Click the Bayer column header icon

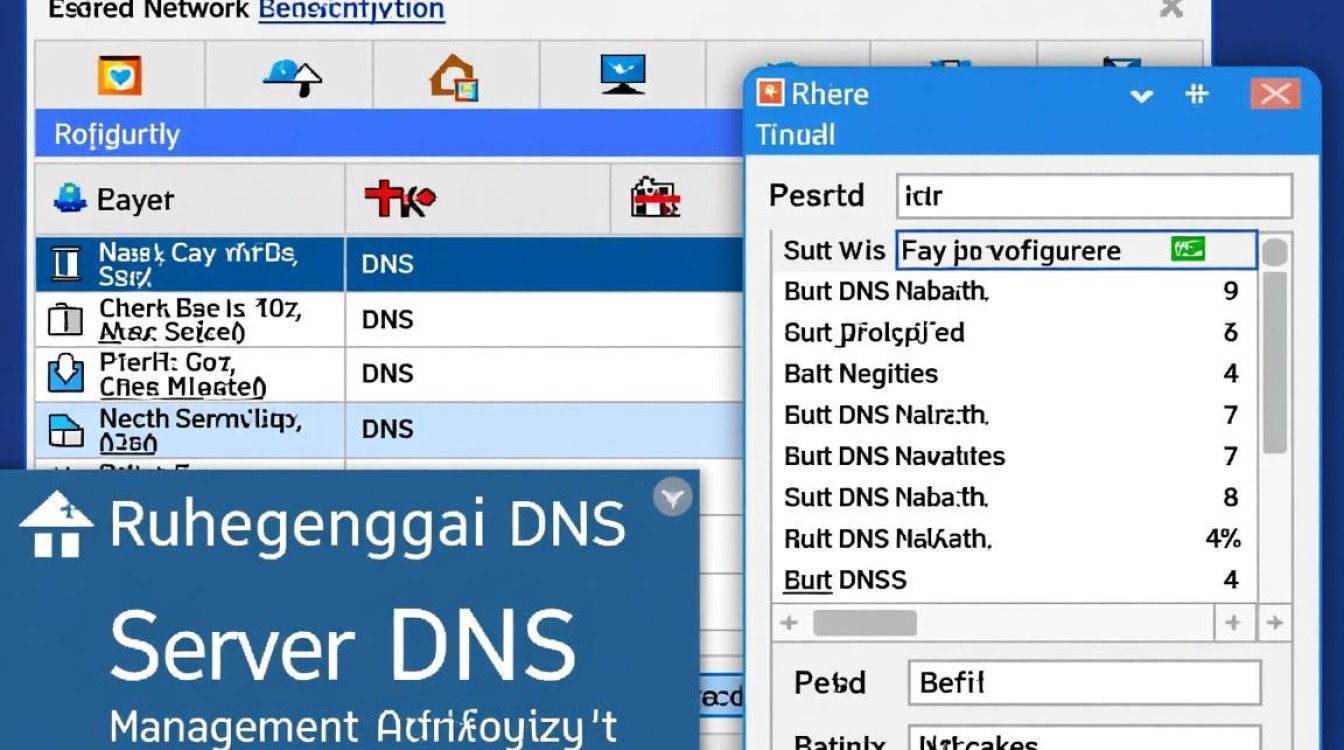click(70, 198)
